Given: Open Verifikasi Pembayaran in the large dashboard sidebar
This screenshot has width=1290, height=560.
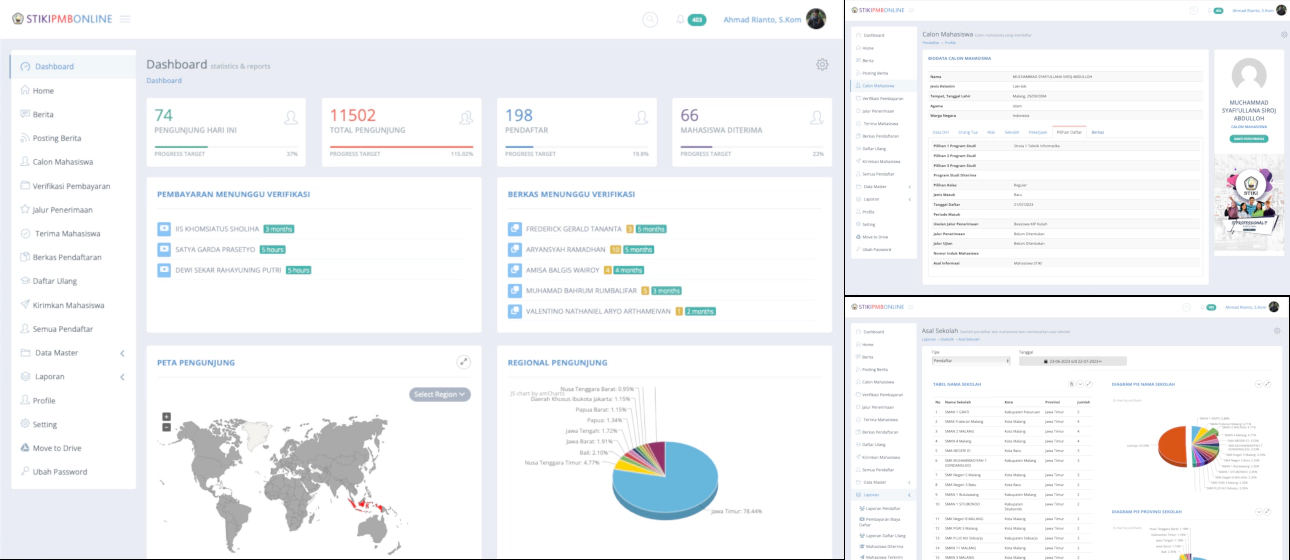Looking at the screenshot, I should click(x=71, y=186).
